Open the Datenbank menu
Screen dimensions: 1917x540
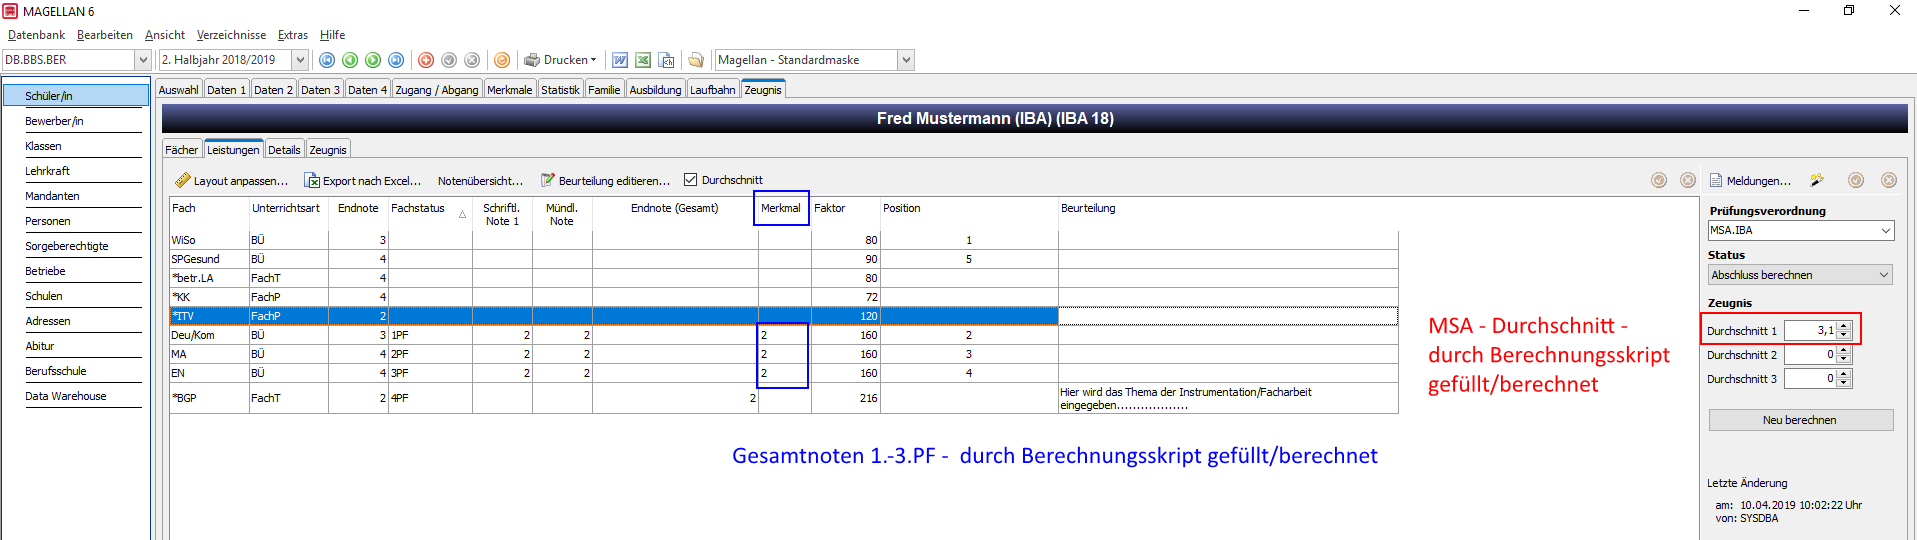coord(36,35)
